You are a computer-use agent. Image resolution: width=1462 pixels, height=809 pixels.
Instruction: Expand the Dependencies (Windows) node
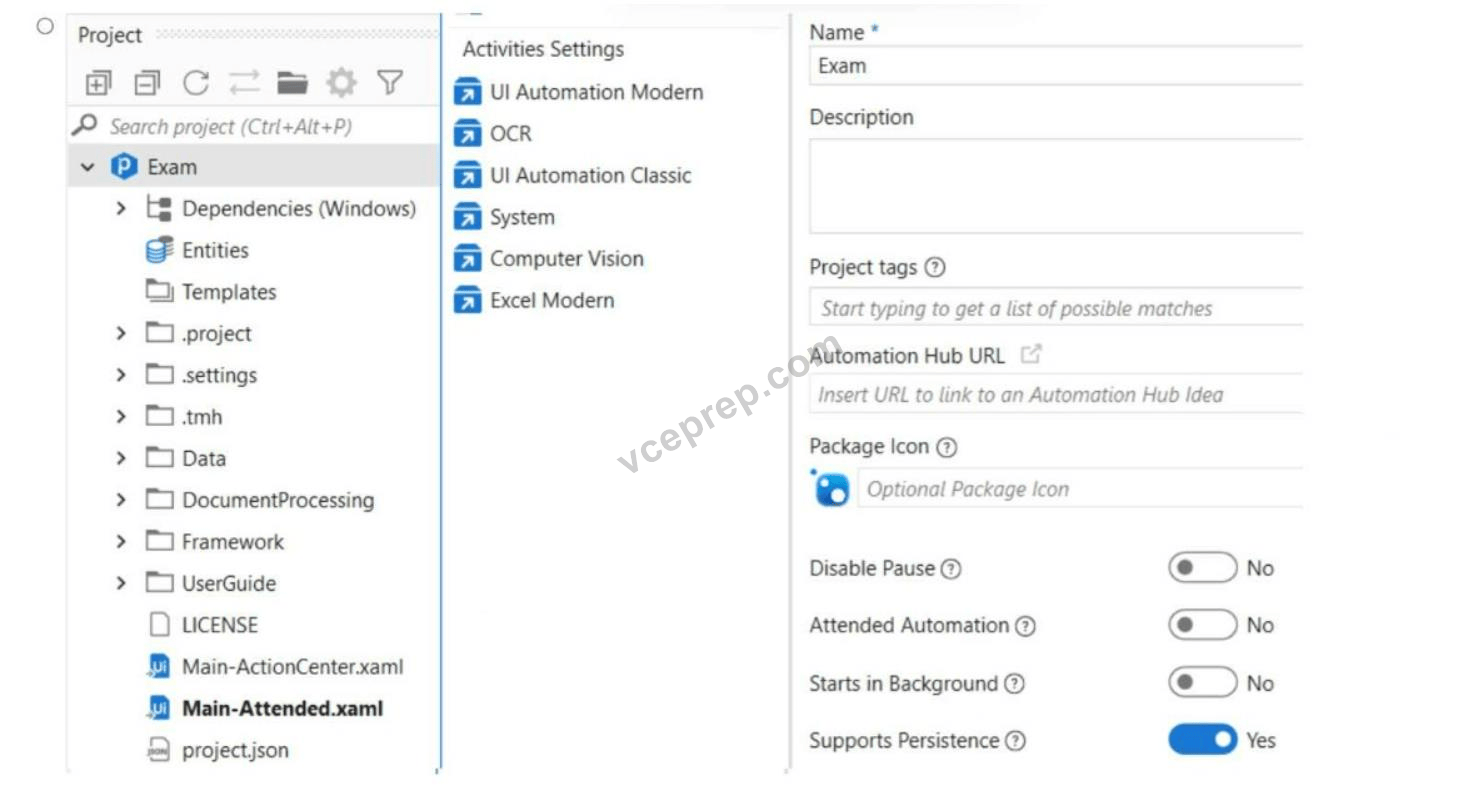tap(121, 208)
